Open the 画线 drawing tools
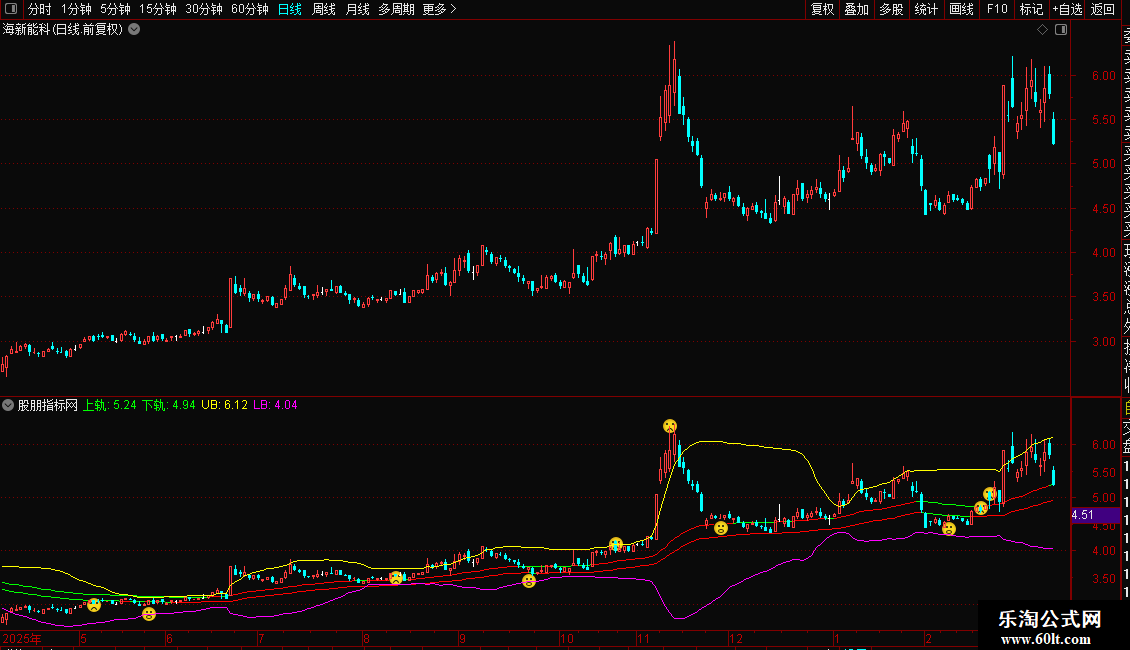1130x650 pixels. tap(961, 9)
